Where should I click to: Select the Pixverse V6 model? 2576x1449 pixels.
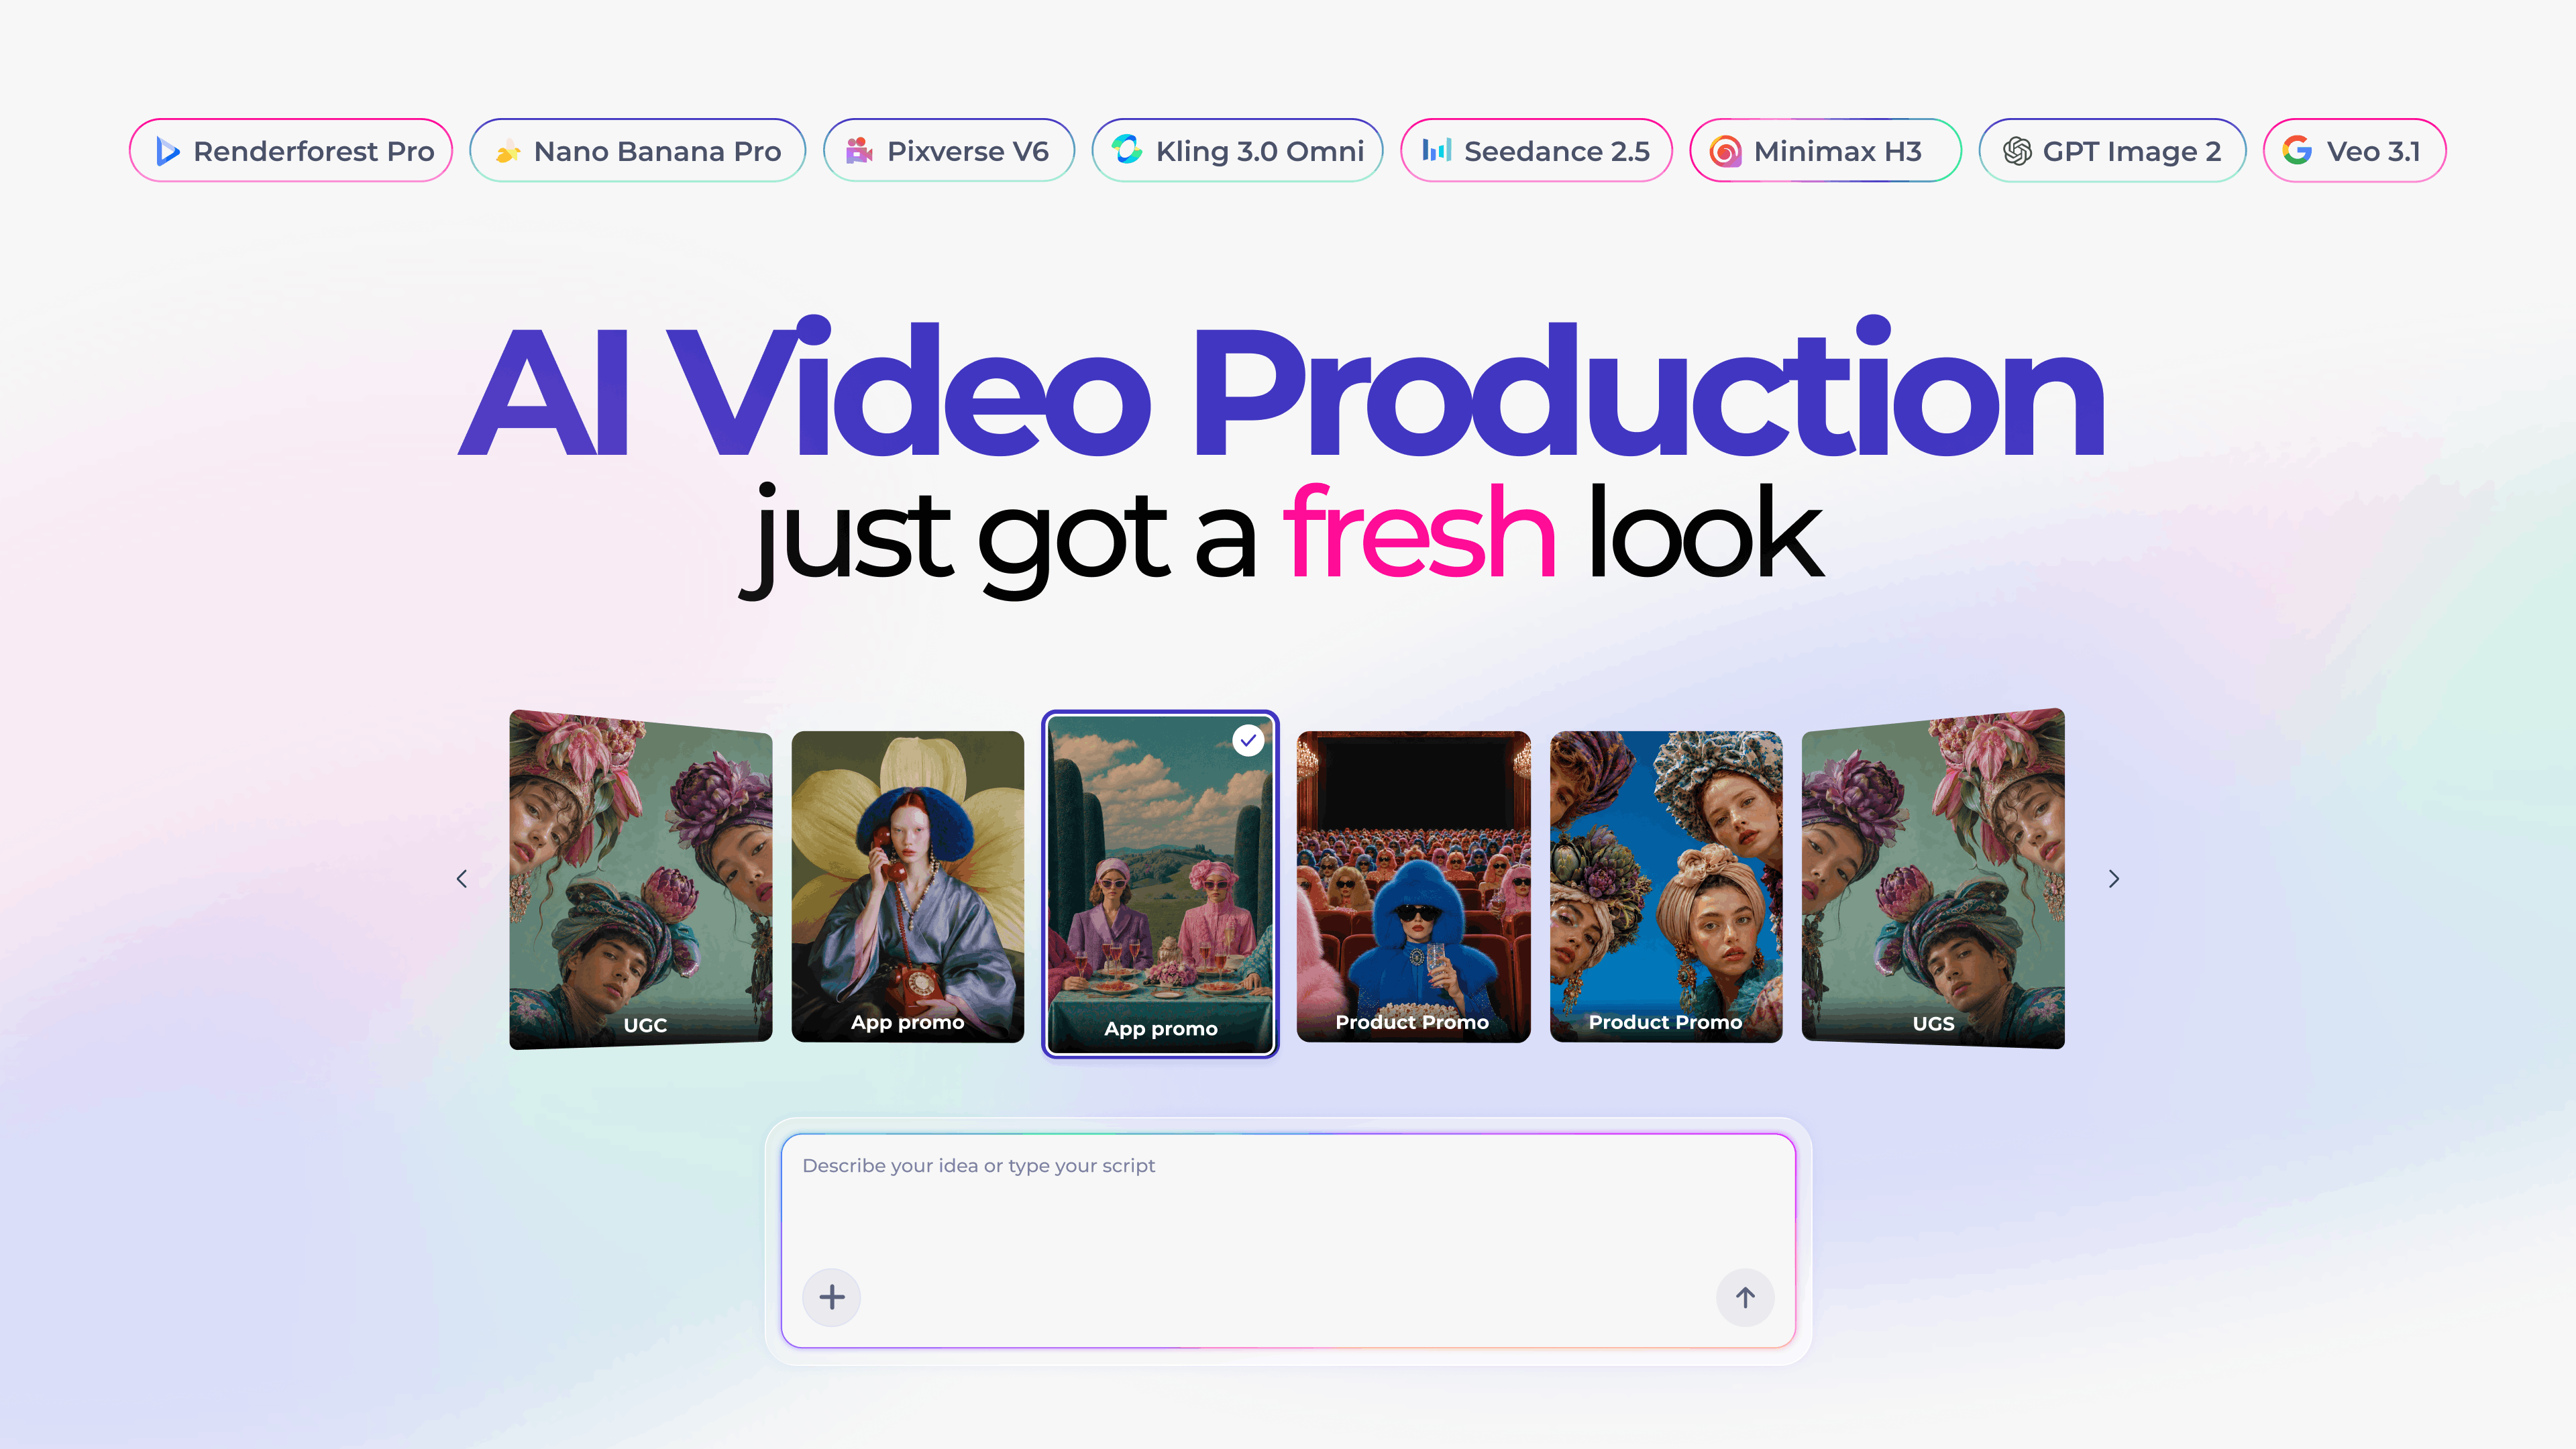(948, 150)
